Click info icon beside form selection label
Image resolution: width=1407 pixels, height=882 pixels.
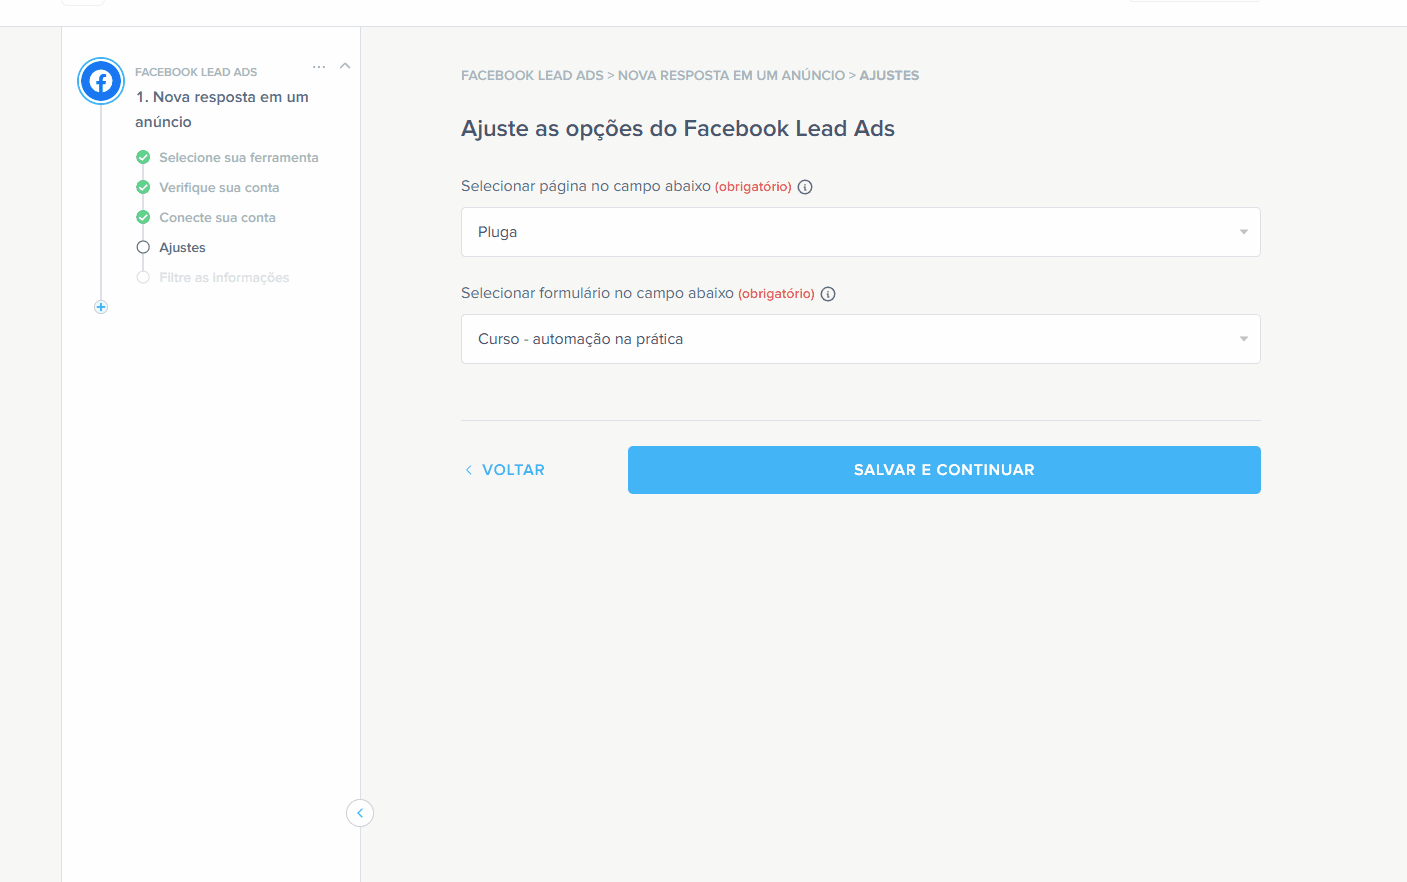pos(828,294)
